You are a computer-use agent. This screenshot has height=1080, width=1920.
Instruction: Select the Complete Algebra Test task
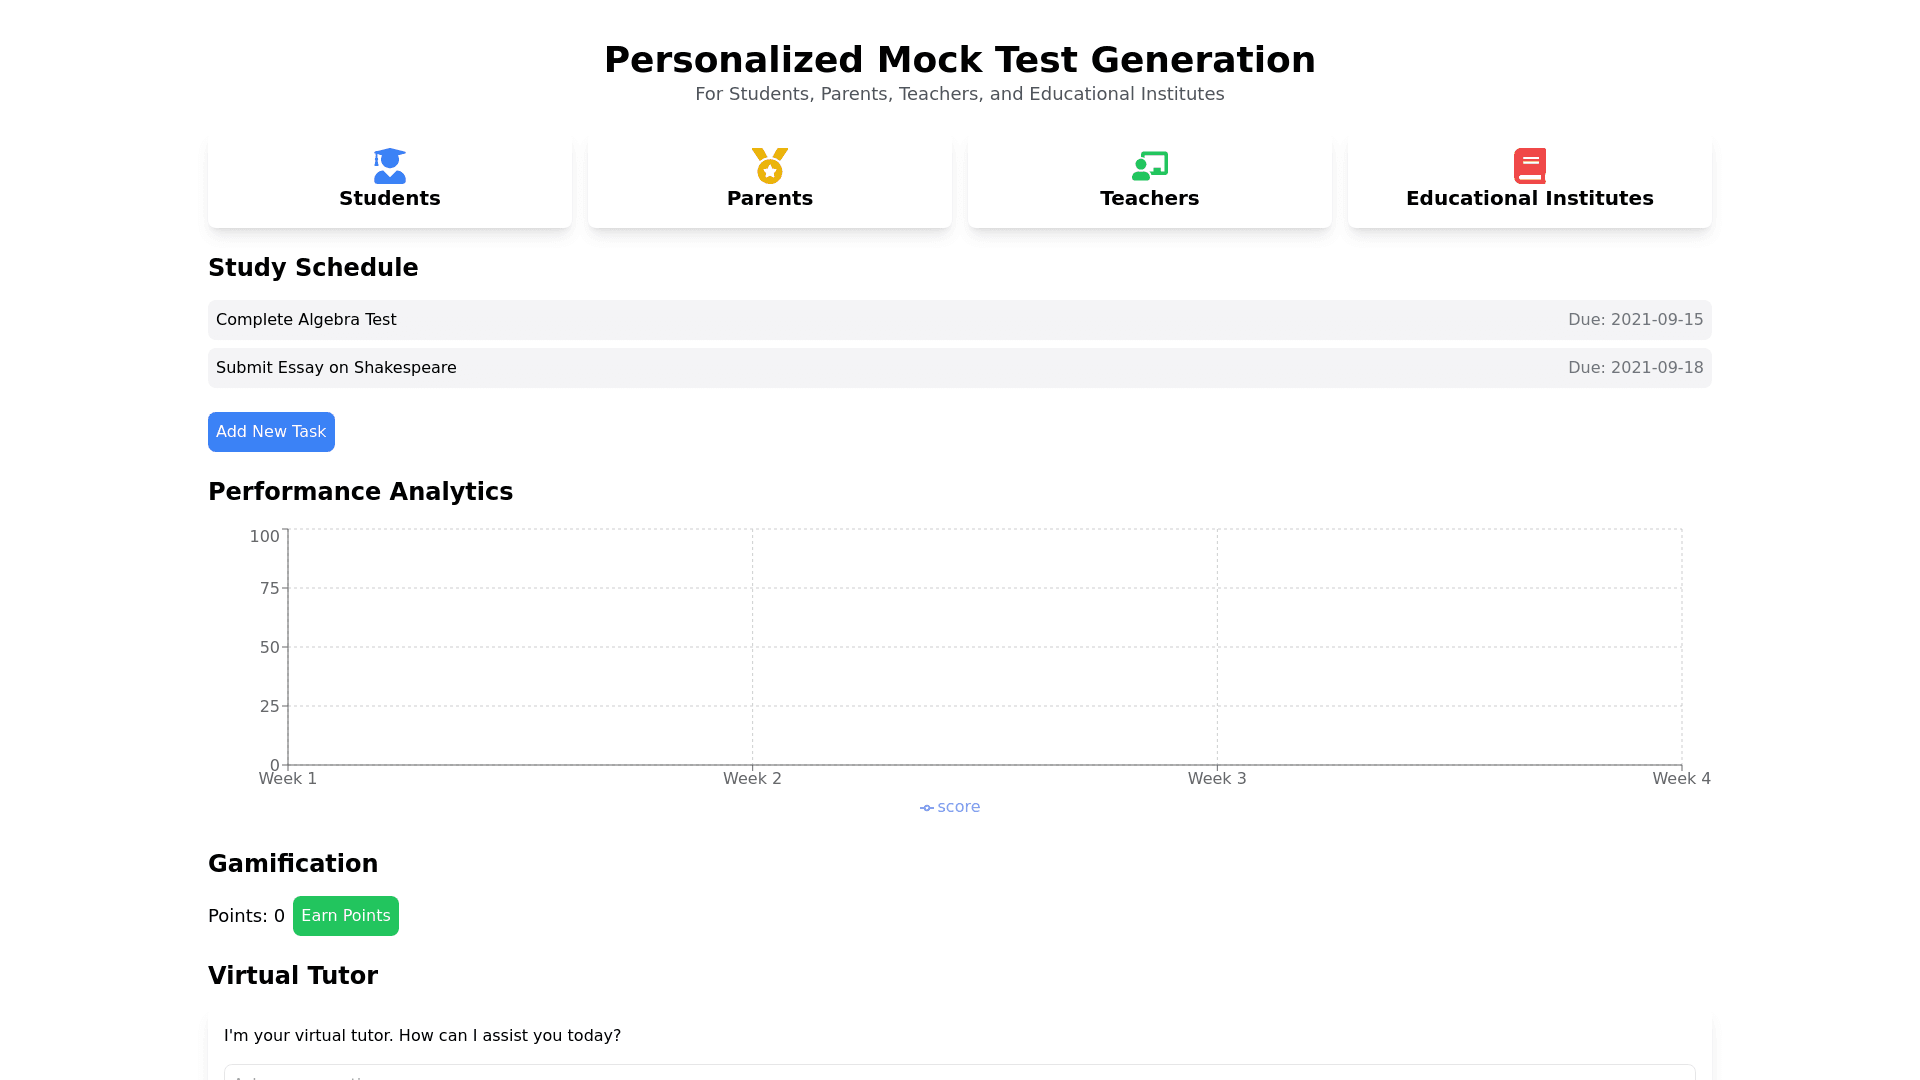306,320
